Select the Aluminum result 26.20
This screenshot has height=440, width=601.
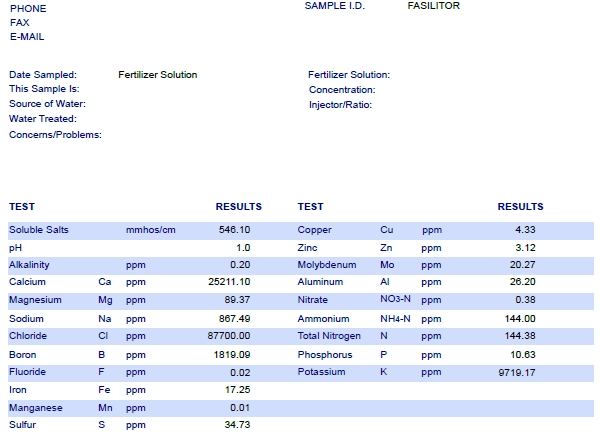pos(523,282)
